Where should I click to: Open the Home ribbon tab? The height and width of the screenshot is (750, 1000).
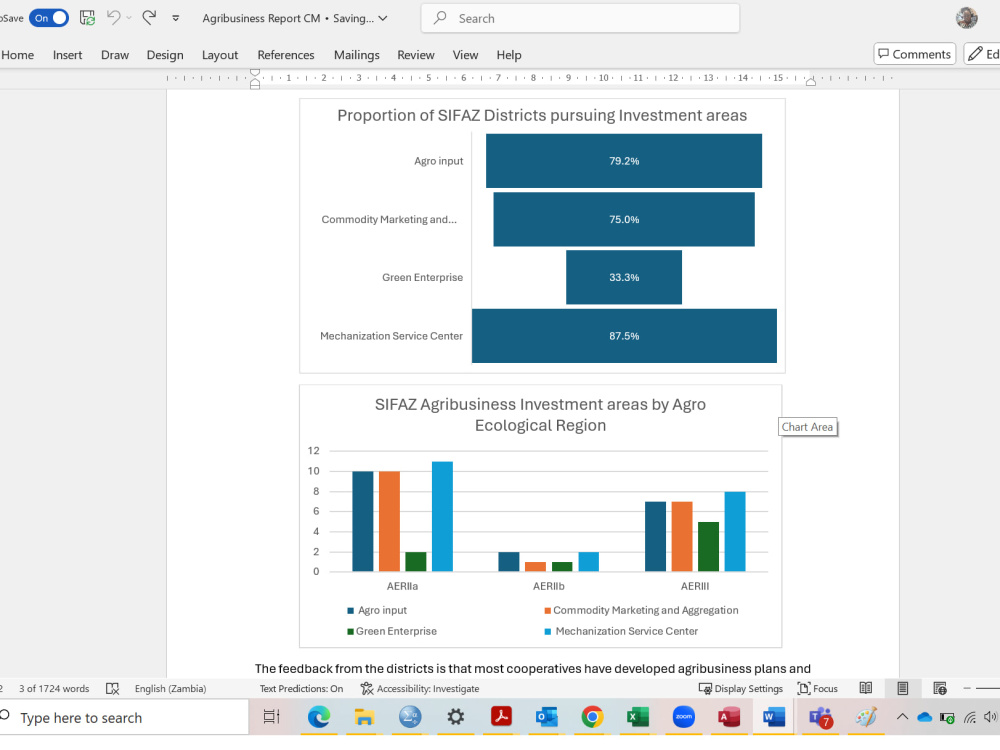pyautogui.click(x=18, y=55)
